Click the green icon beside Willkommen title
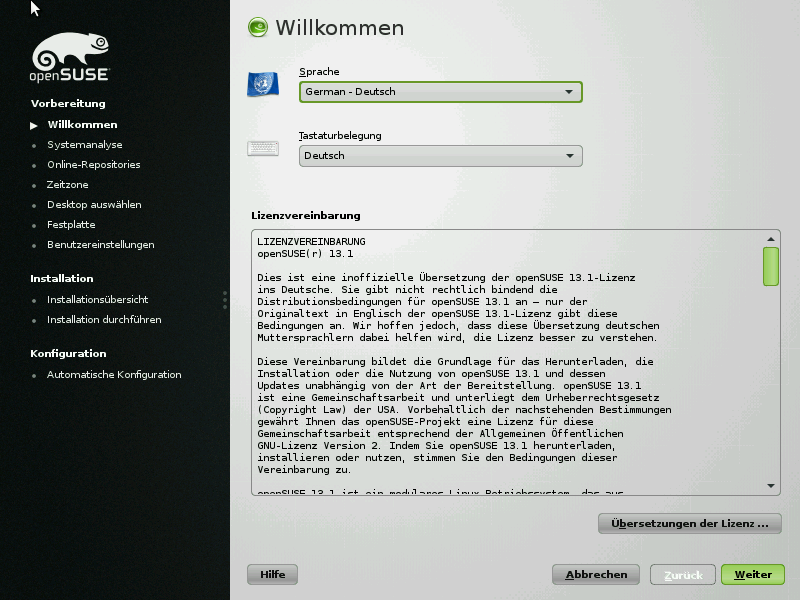This screenshot has width=800, height=600. [x=258, y=28]
